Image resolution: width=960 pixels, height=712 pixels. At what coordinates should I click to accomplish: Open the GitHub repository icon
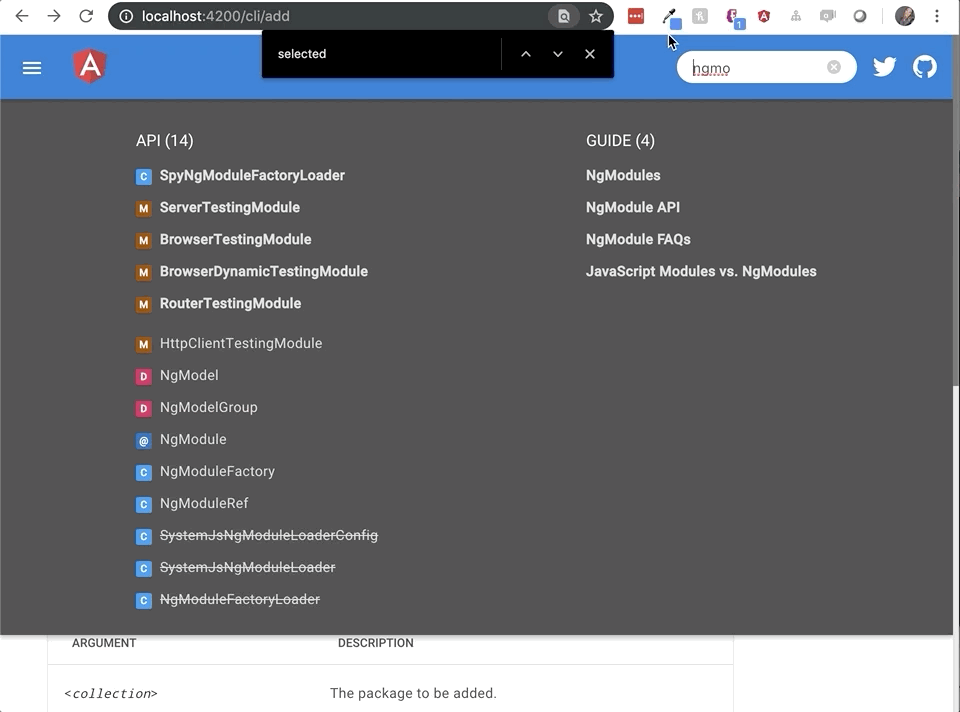(x=924, y=66)
